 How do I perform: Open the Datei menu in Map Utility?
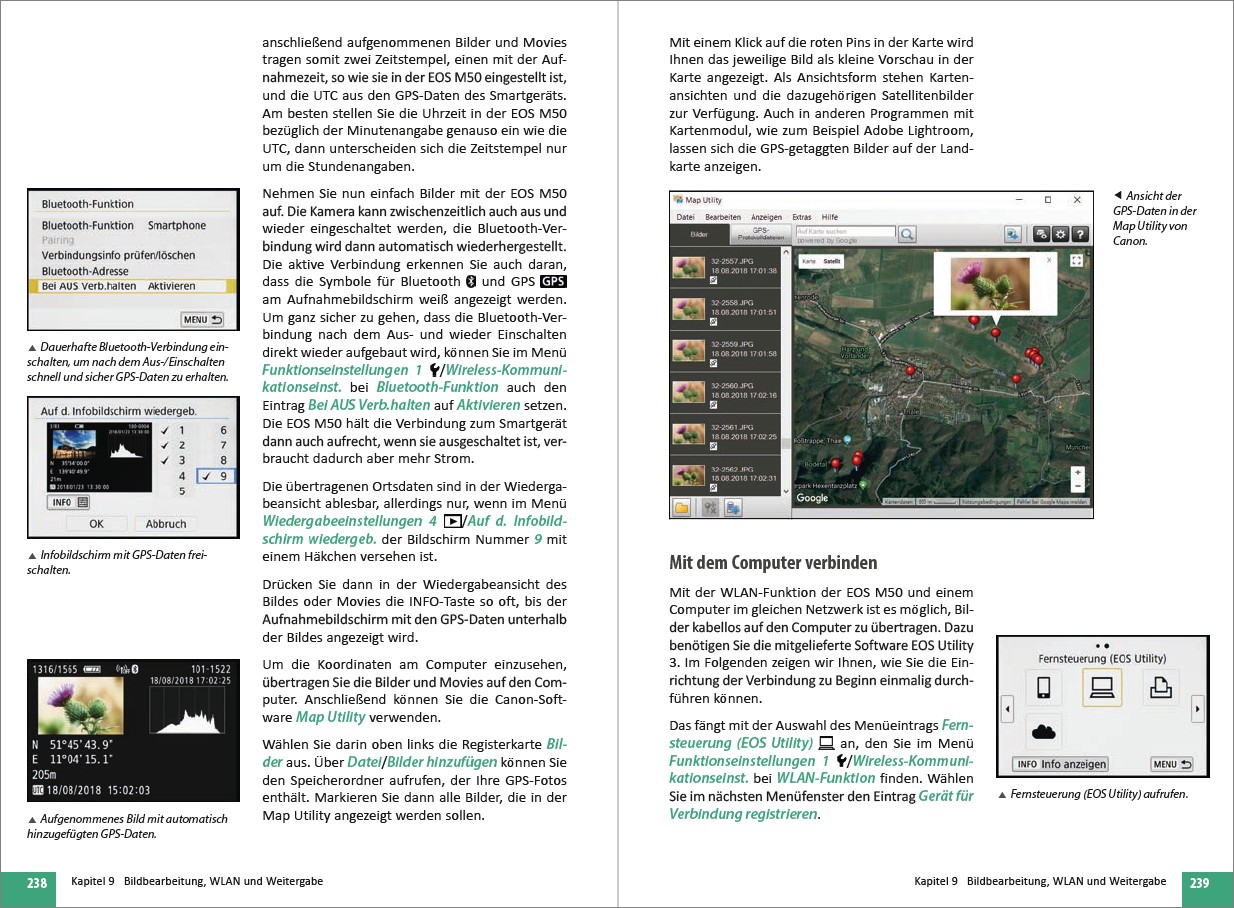tap(685, 217)
